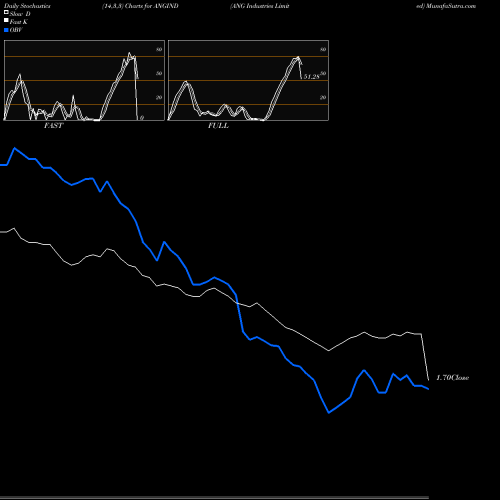Click the Fast K legend swatch

6,21
